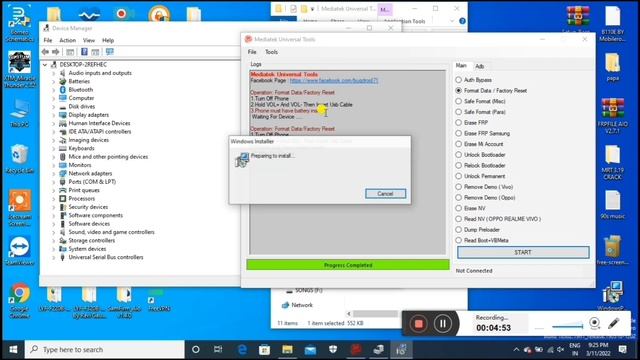Open Microsoft Store from taskbar
Image resolution: width=640 pixels, height=360 pixels.
(x=264, y=349)
